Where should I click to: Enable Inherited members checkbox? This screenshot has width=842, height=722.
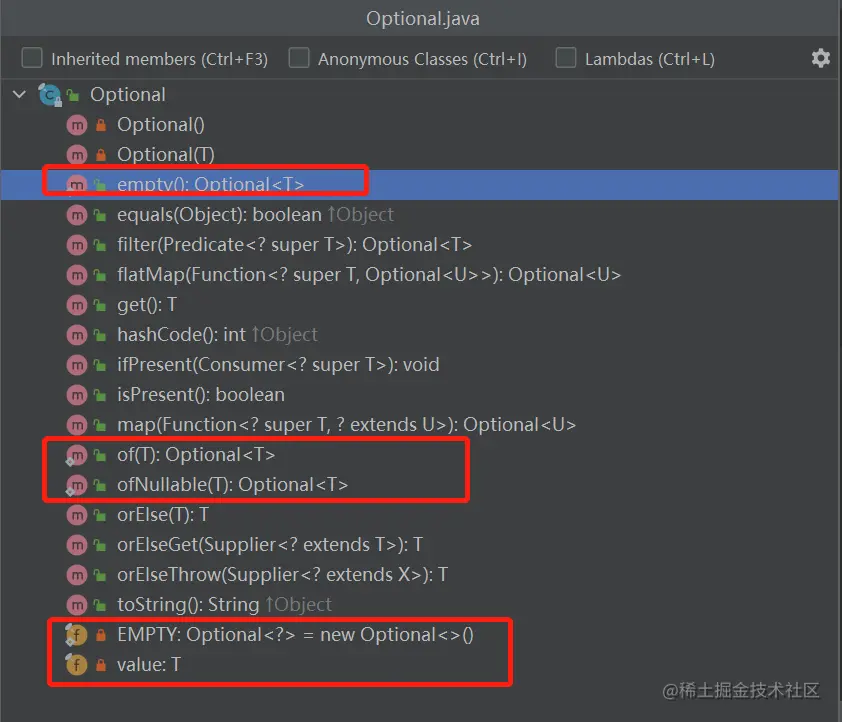click(33, 58)
